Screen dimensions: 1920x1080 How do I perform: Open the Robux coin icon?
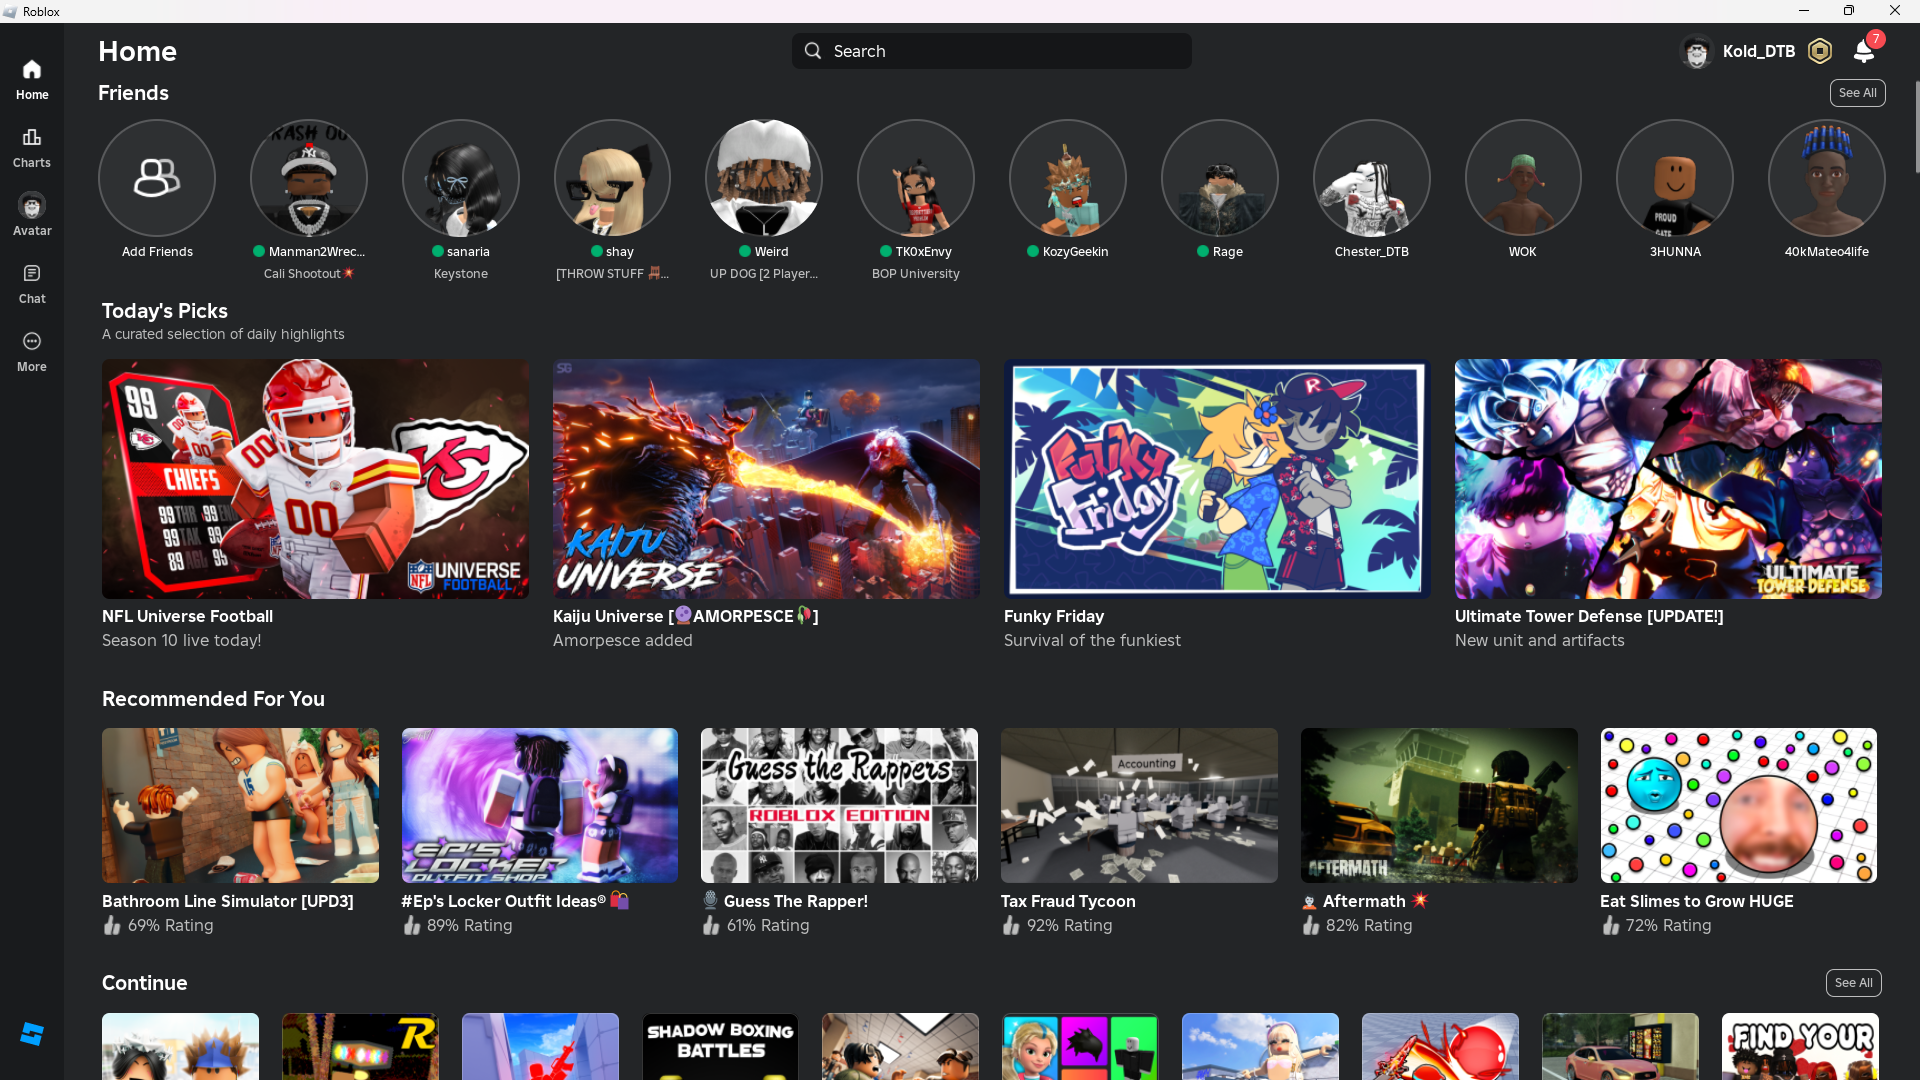click(x=1820, y=51)
